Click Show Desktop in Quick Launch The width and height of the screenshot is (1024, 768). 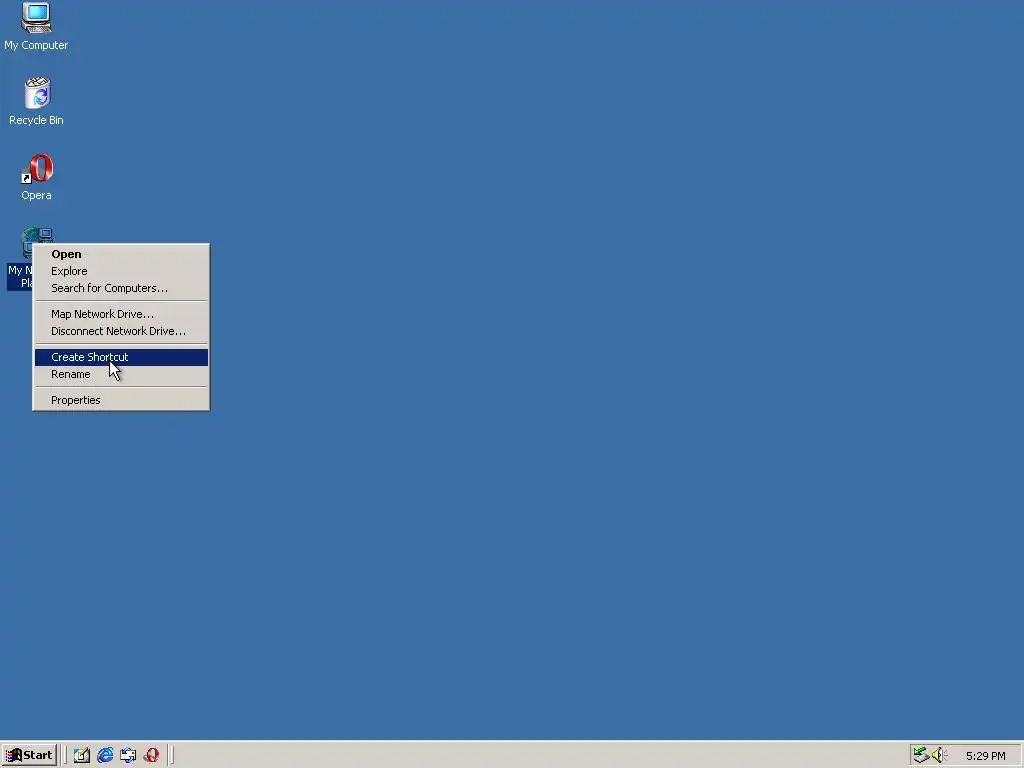click(82, 755)
